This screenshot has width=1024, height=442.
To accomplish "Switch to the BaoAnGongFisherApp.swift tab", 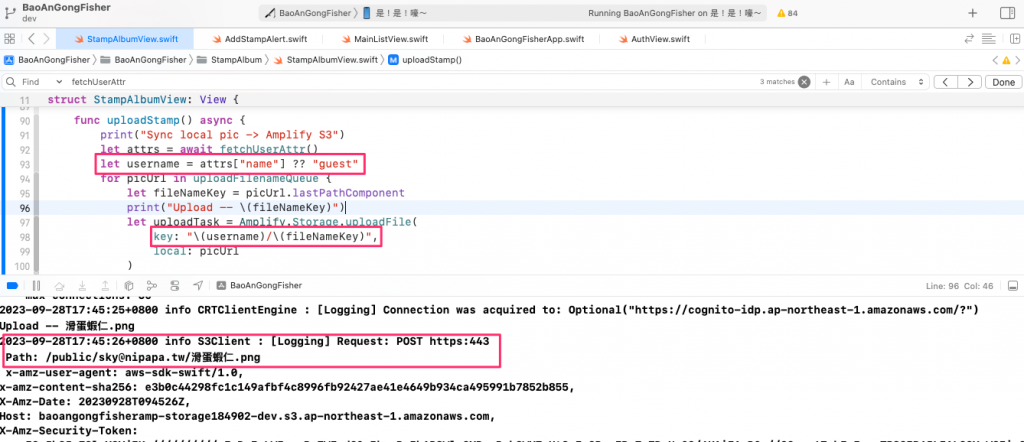I will [x=522, y=39].
